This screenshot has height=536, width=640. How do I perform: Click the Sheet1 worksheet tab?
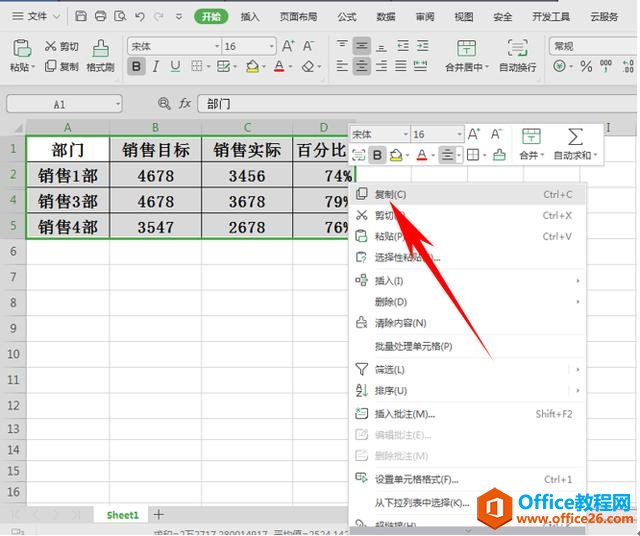[x=123, y=514]
